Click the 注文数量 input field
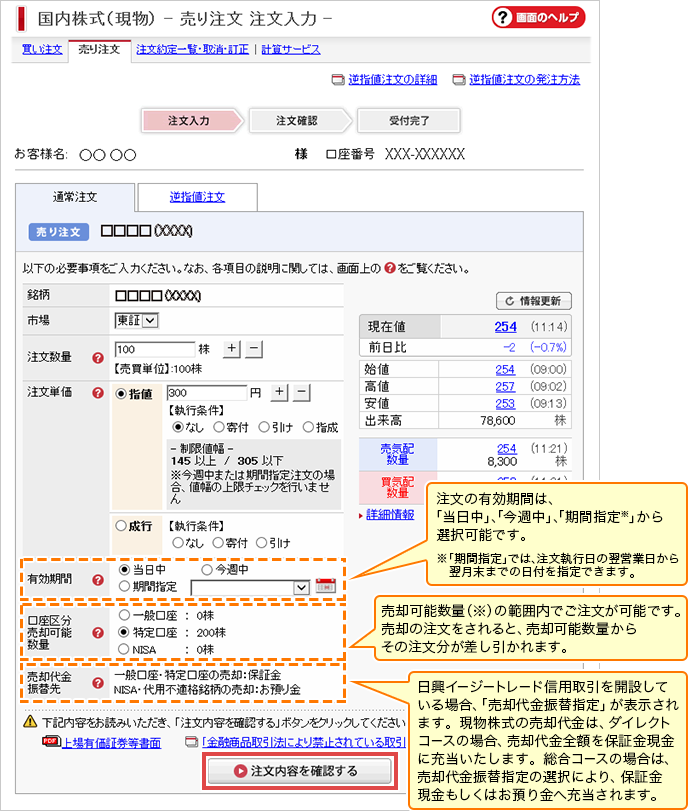Viewport: 690px width, 812px height. click(154, 349)
